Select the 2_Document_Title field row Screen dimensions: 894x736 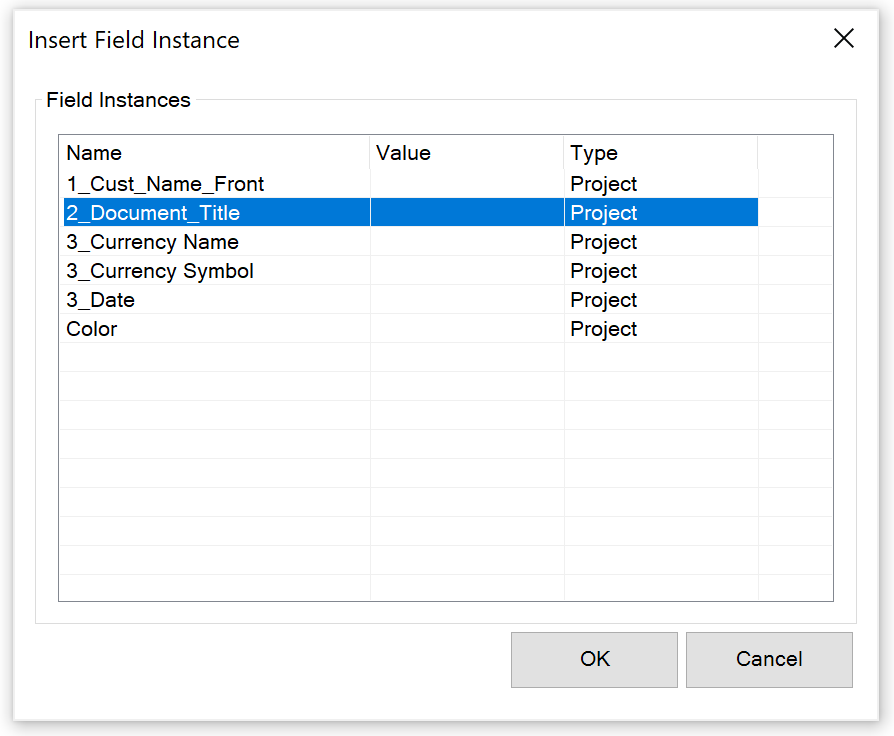point(411,213)
